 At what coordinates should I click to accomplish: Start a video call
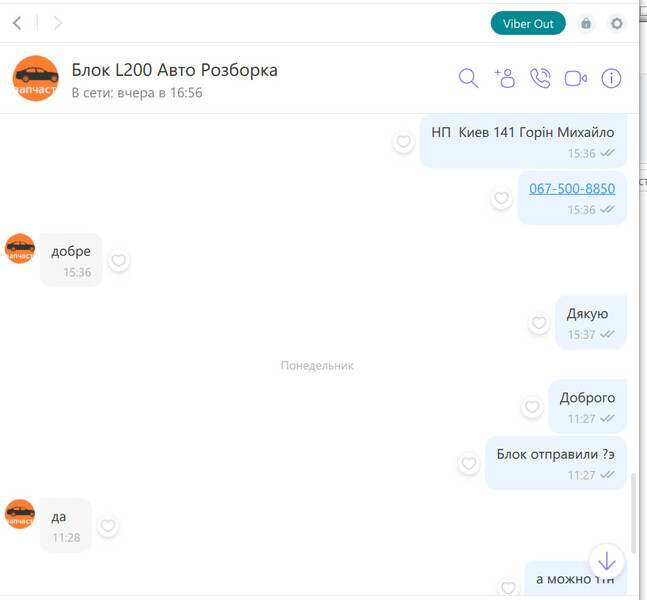[x=576, y=78]
